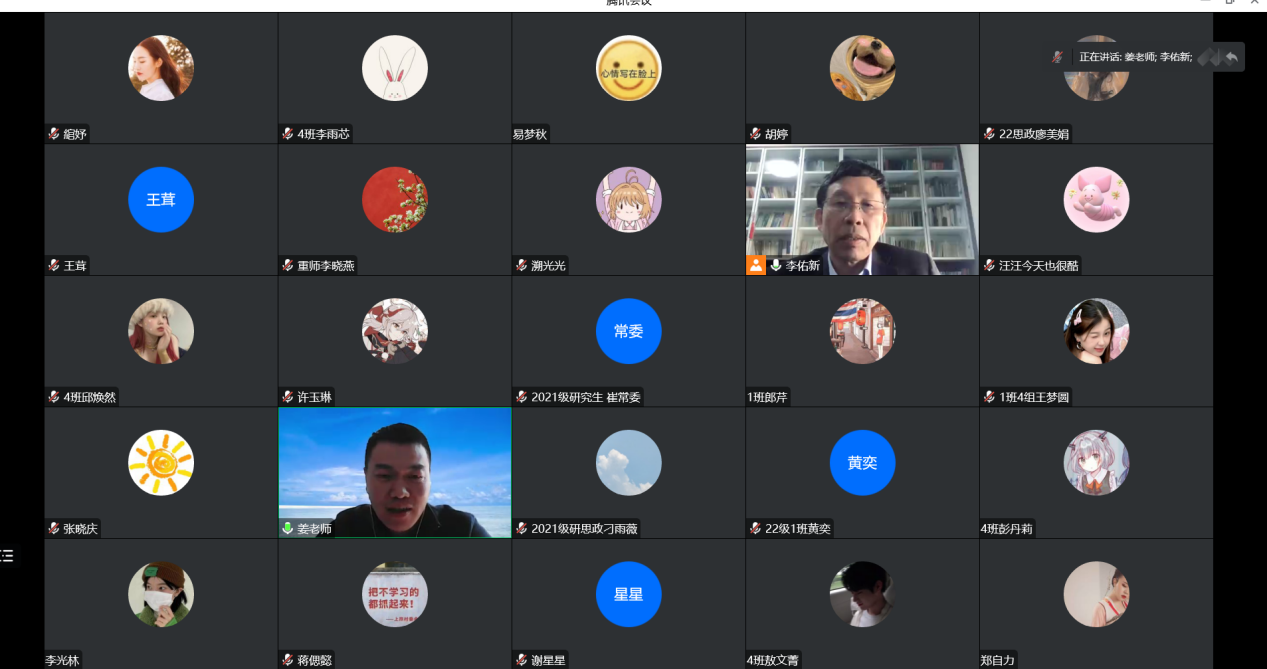Open the side panel list icon at left edge
Viewport: 1267px width, 669px height.
click(x=7, y=555)
